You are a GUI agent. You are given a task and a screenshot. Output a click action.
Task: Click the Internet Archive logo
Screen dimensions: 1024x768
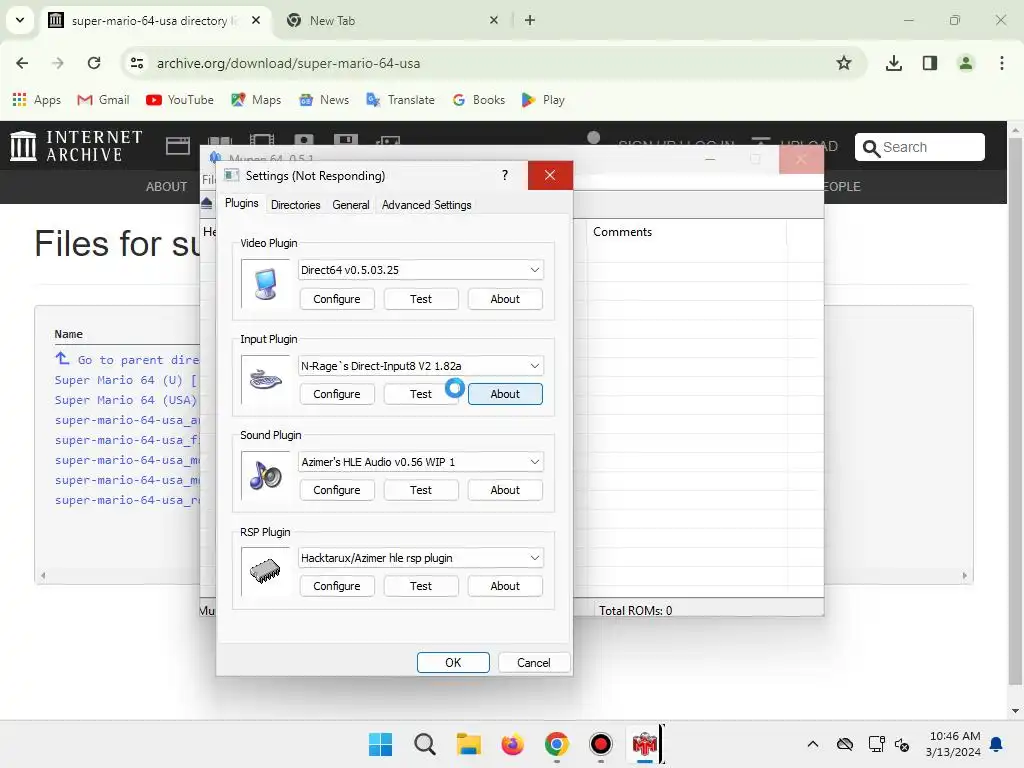coord(76,146)
